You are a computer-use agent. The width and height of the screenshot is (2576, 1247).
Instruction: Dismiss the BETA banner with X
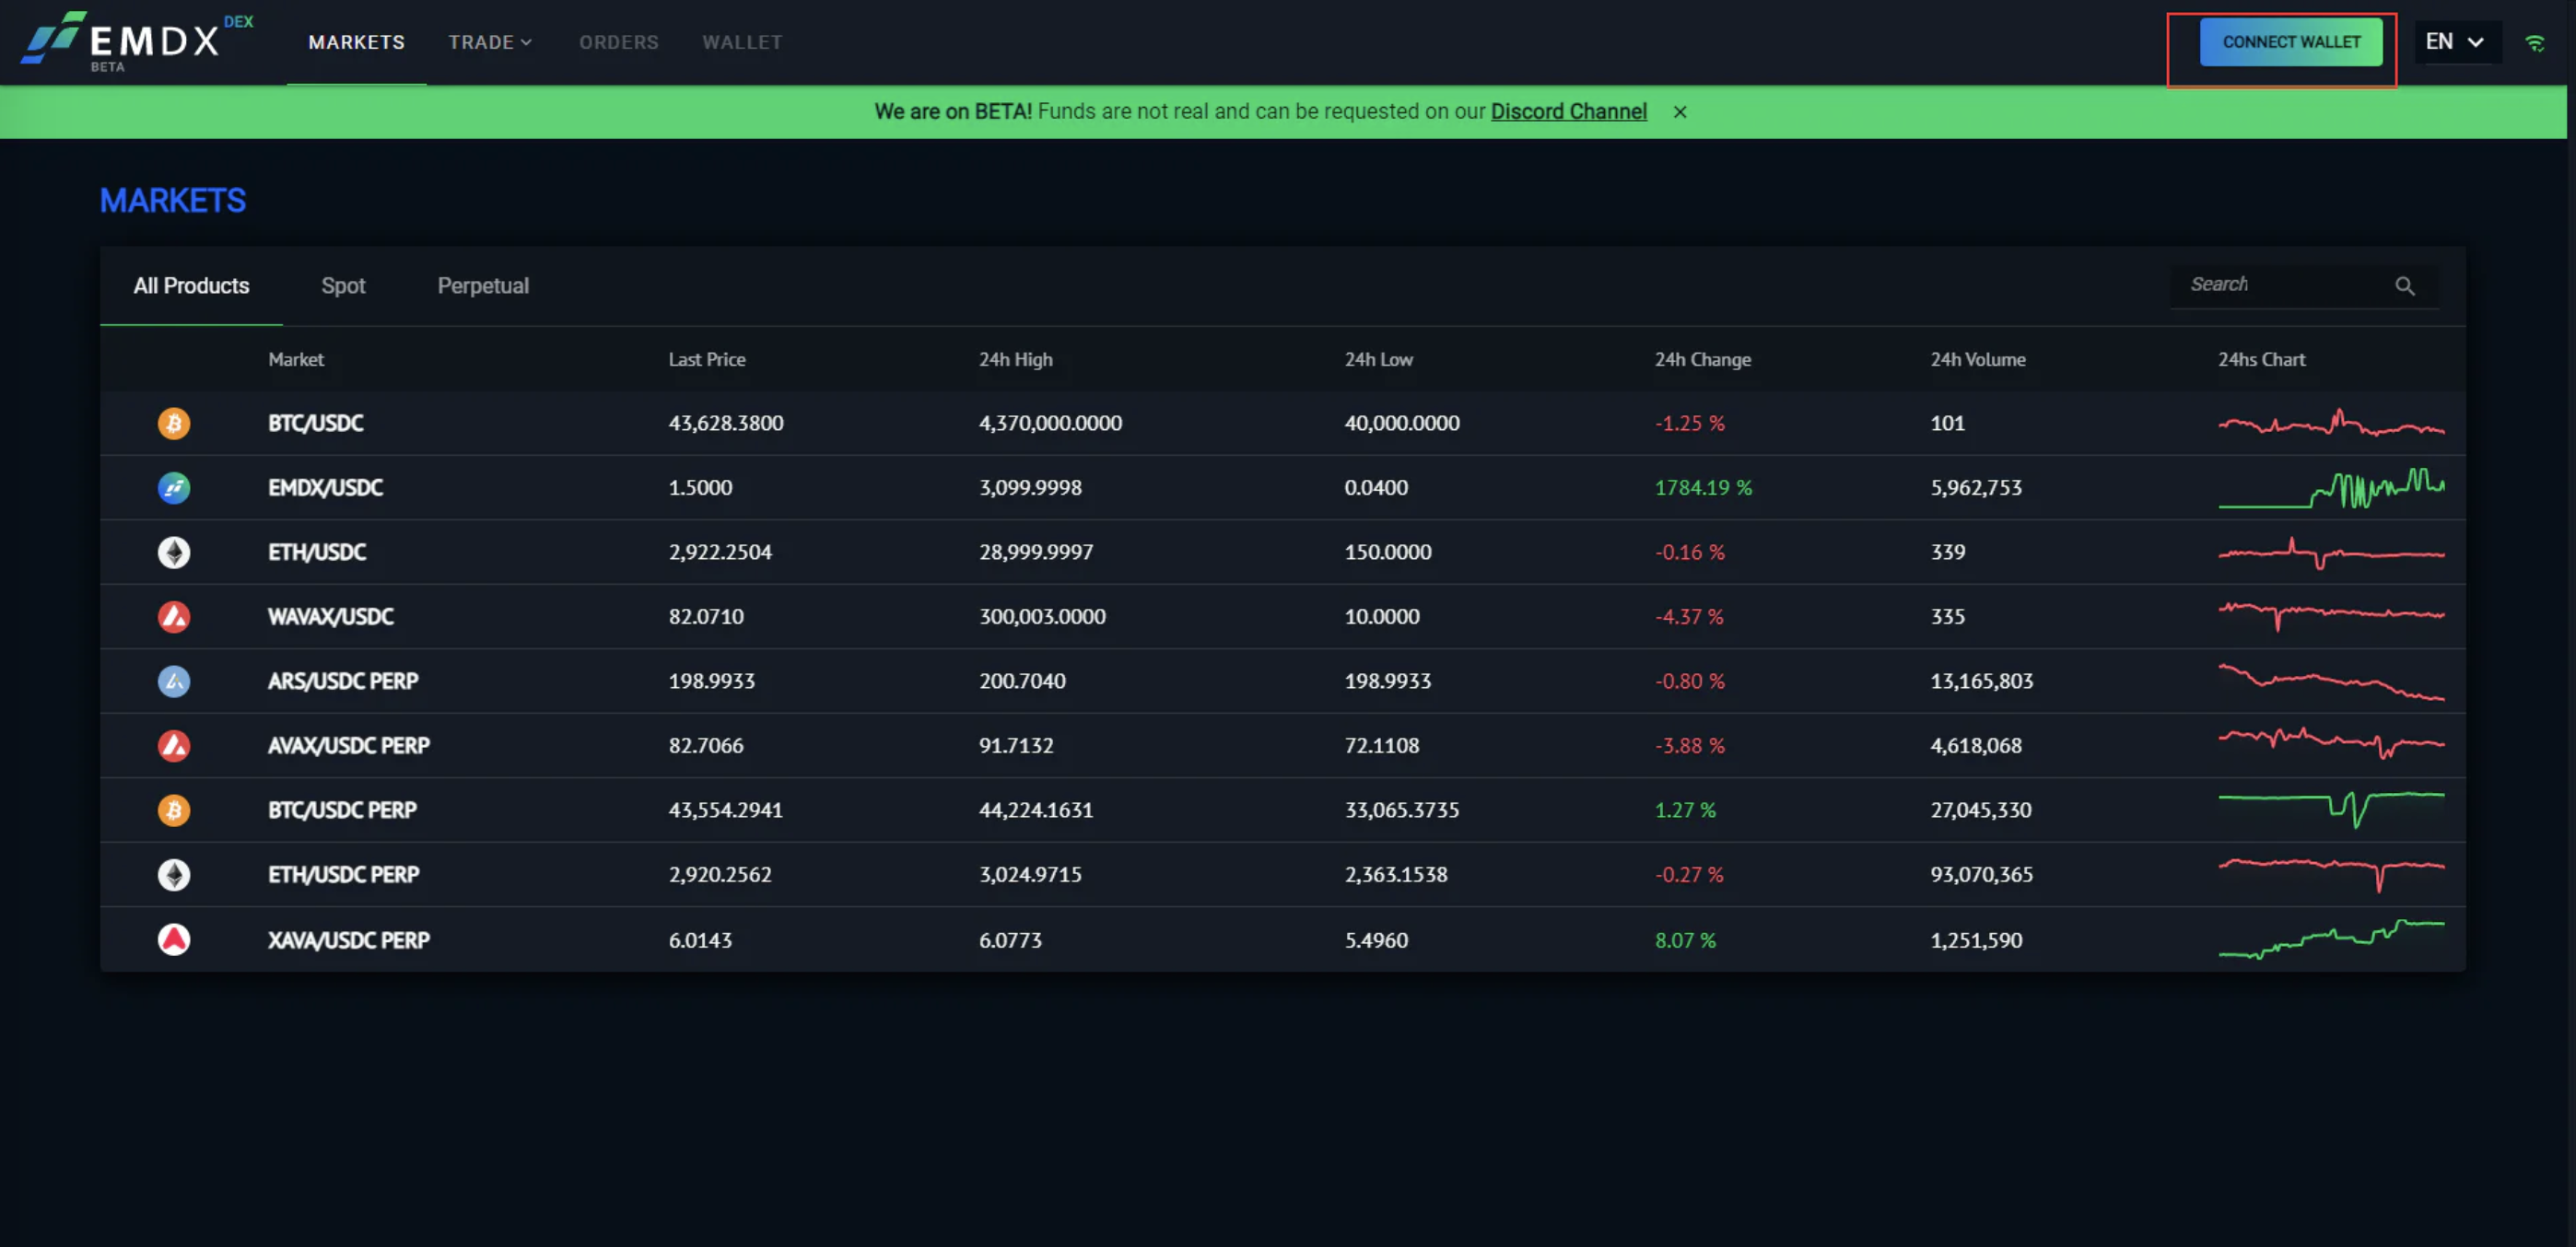tap(1680, 112)
